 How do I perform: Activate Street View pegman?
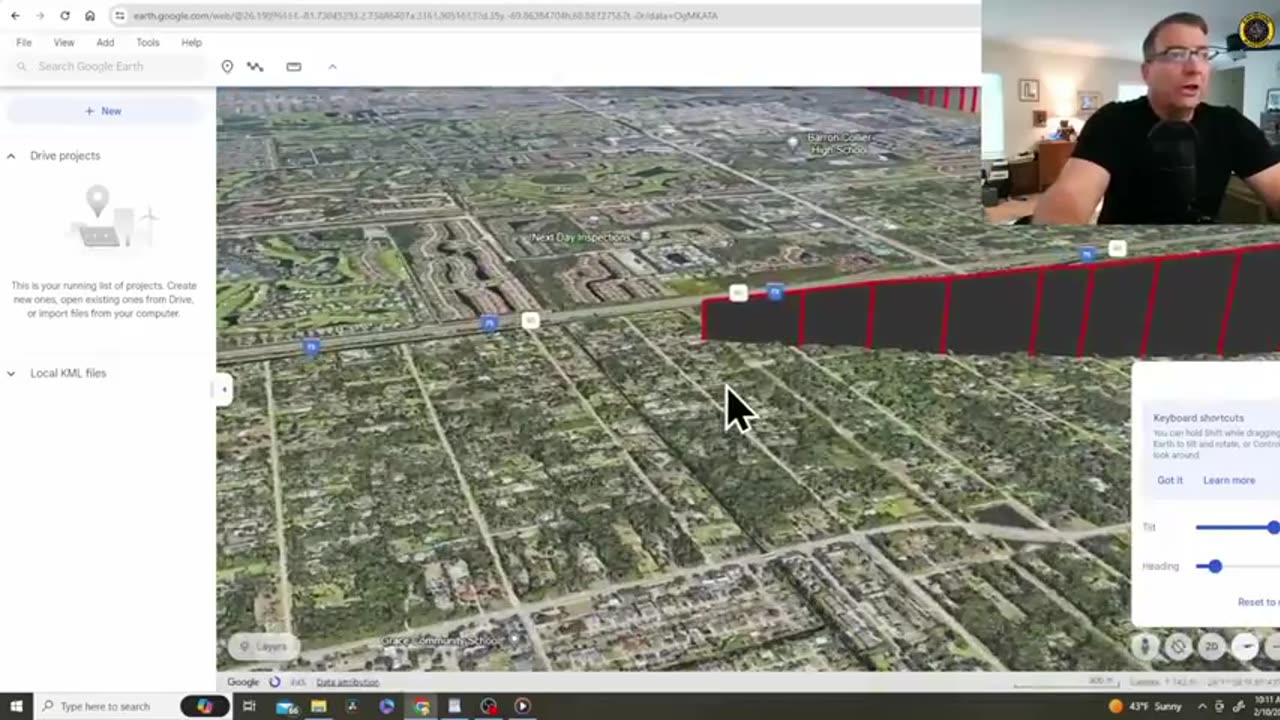1146,647
